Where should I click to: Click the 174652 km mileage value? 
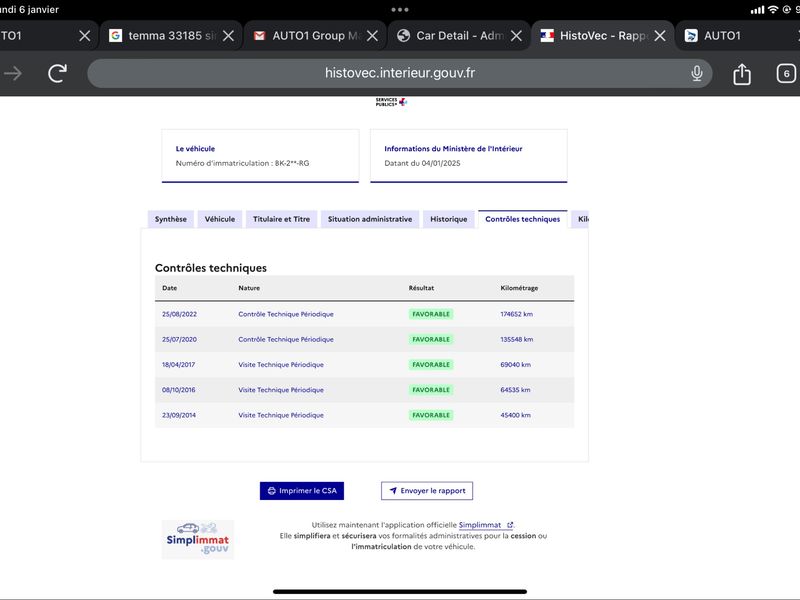[516, 314]
